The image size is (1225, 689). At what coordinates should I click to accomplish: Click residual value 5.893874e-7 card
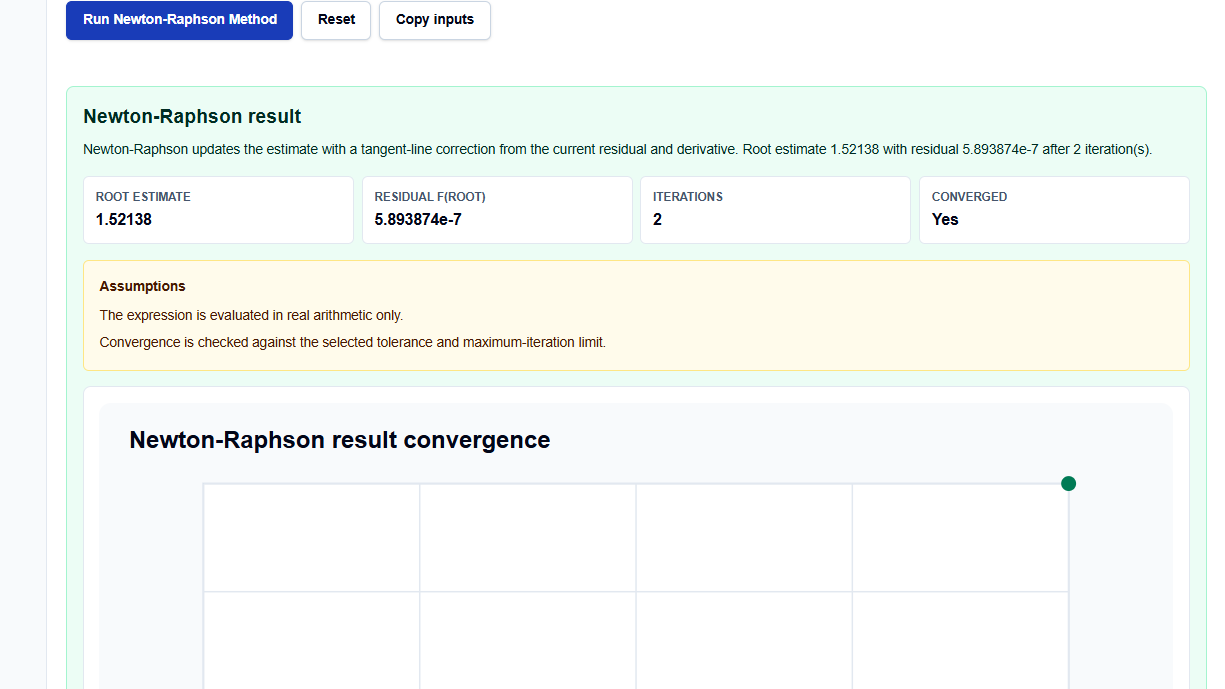[x=497, y=210]
